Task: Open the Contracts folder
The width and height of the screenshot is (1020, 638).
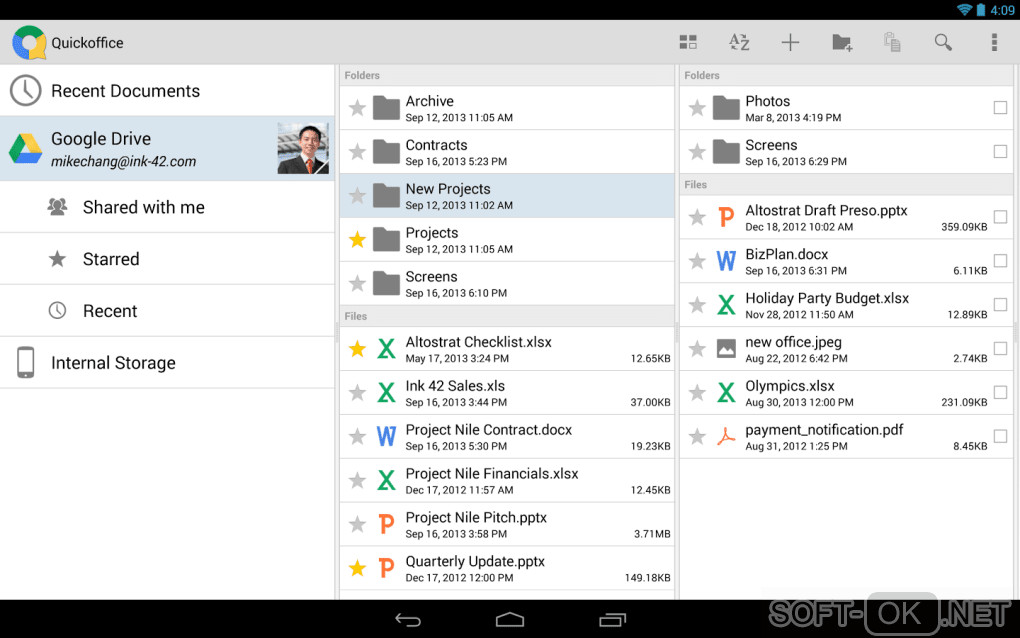Action: [x=507, y=152]
